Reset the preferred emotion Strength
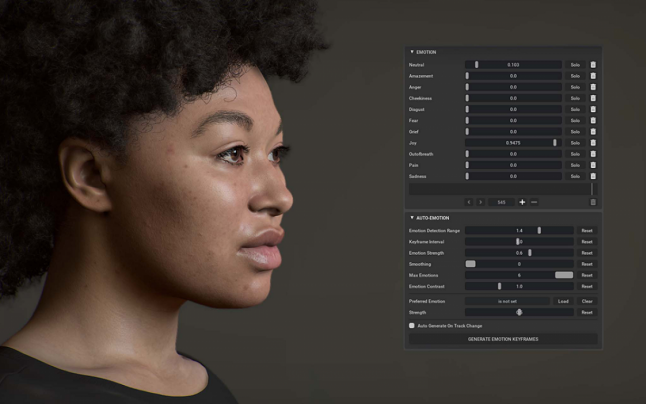 click(x=587, y=312)
